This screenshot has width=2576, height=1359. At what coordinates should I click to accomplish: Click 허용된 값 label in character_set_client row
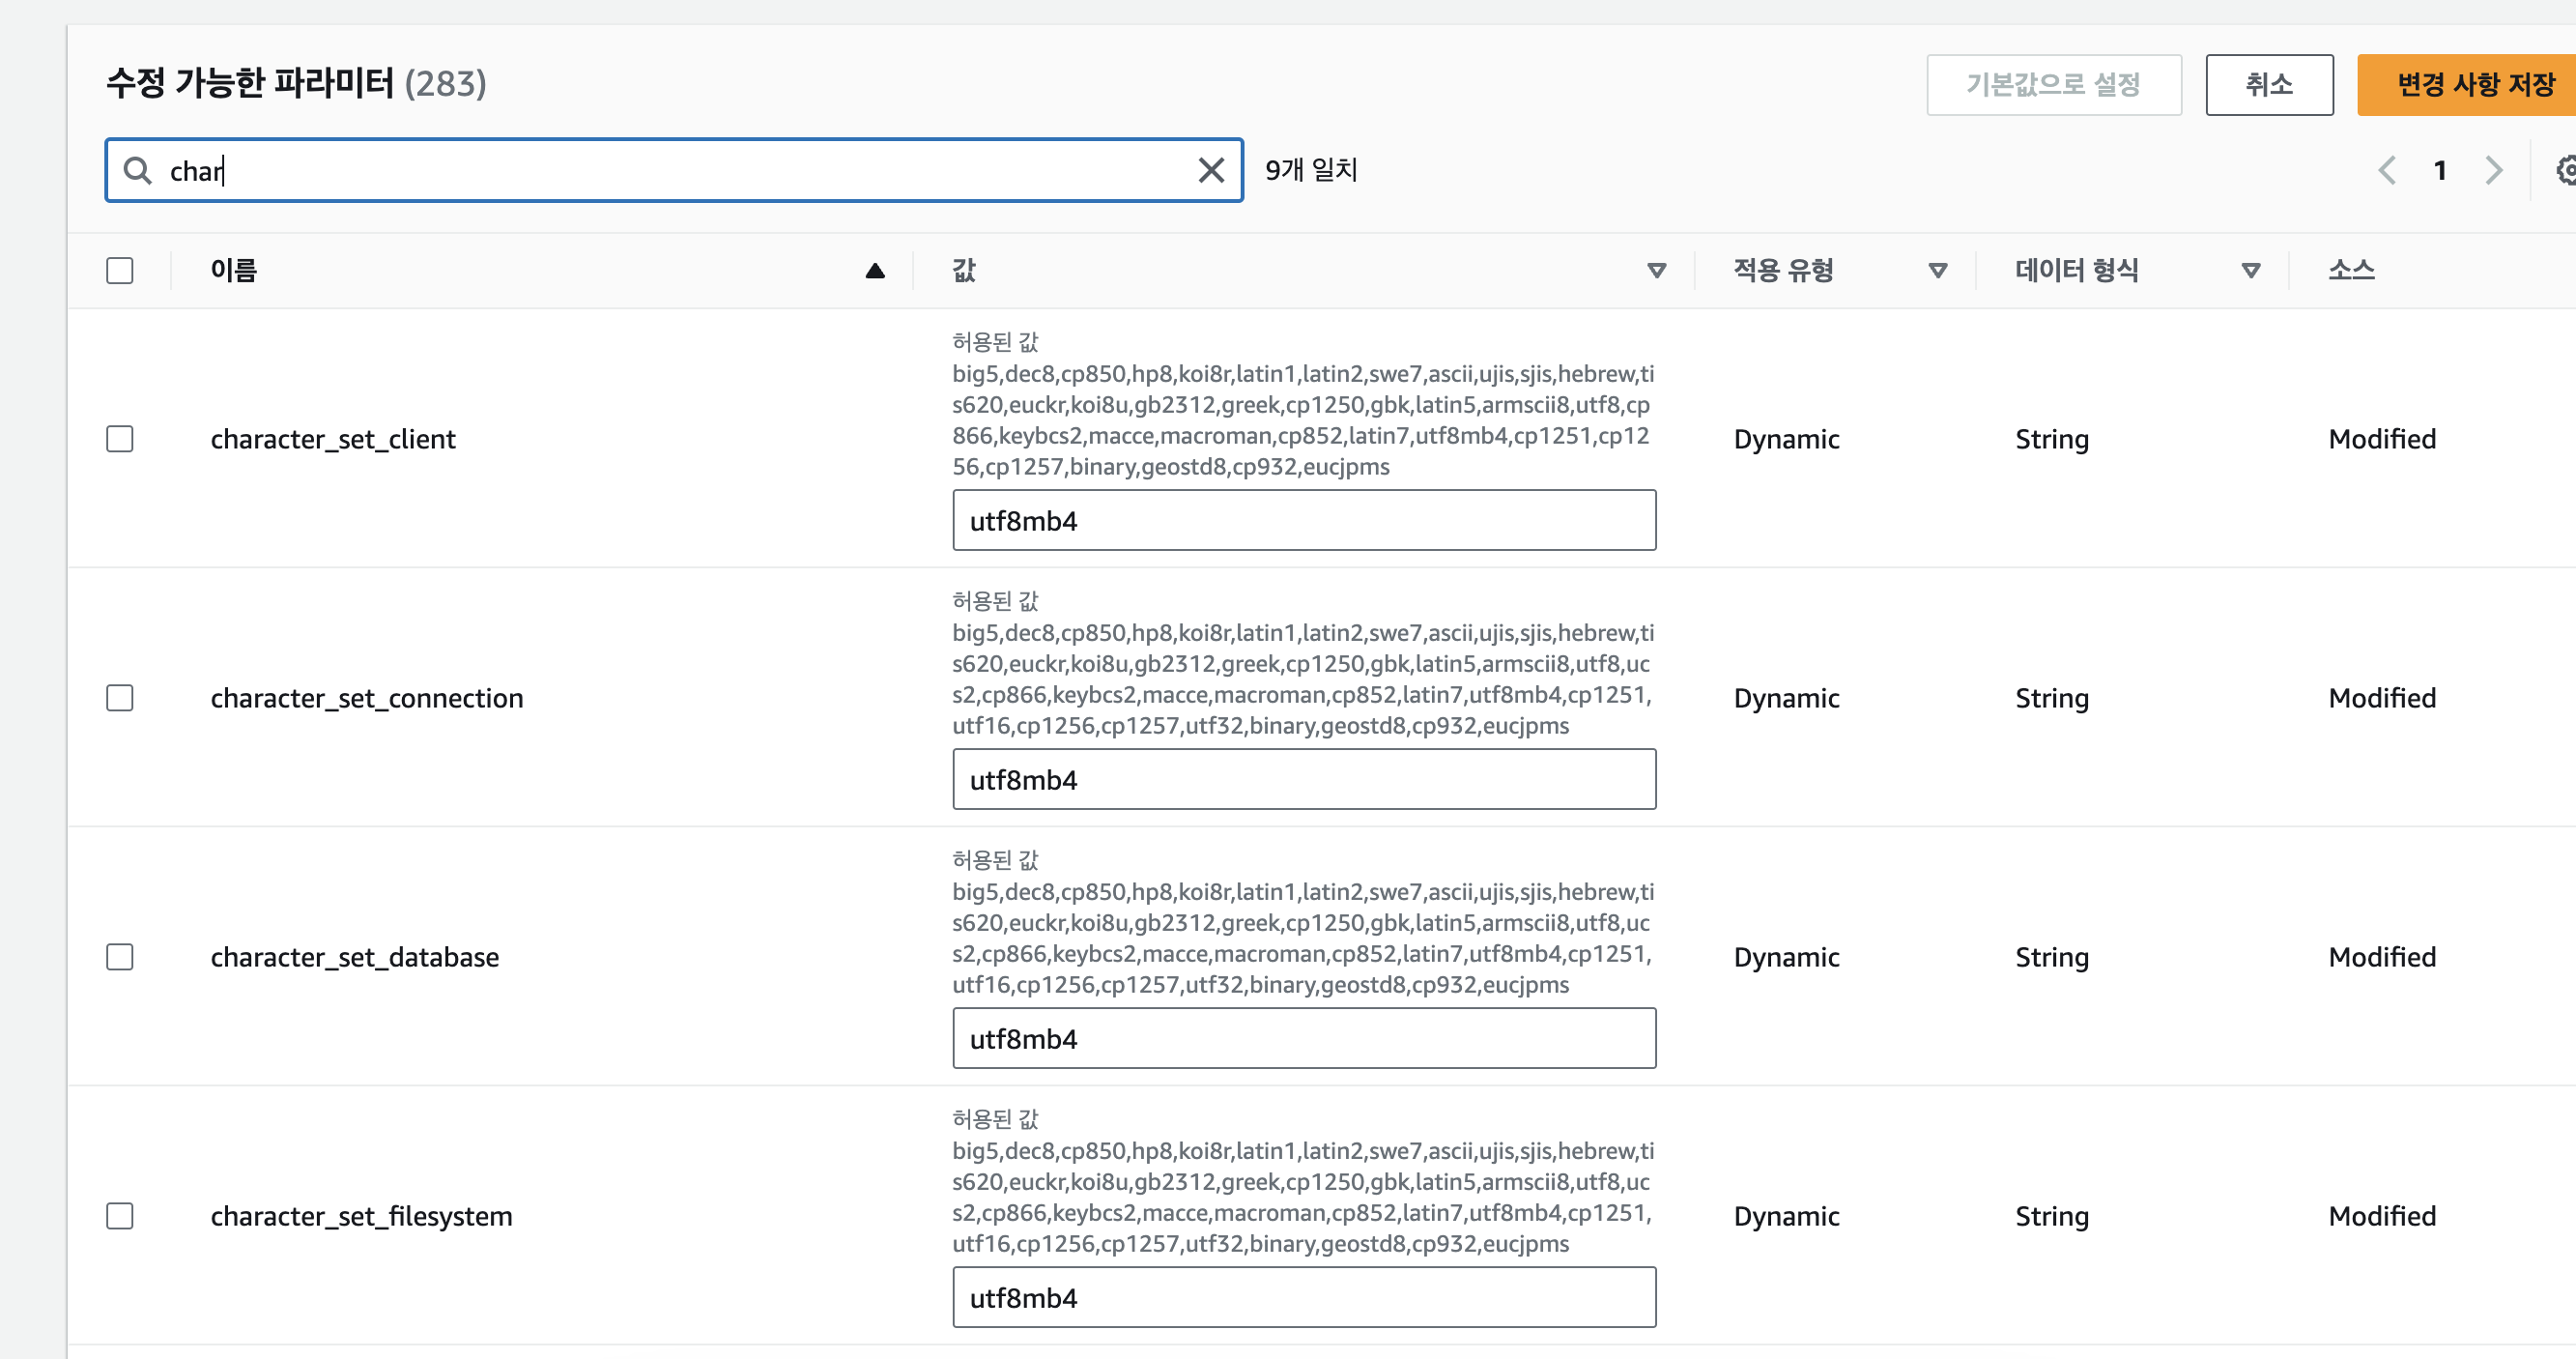(995, 343)
